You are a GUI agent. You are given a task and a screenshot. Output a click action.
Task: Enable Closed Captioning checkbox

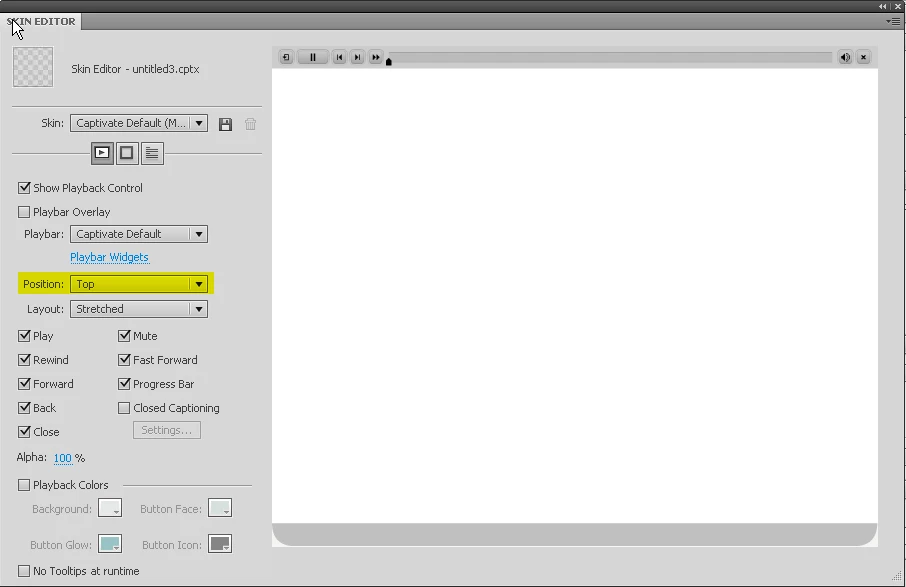124,408
